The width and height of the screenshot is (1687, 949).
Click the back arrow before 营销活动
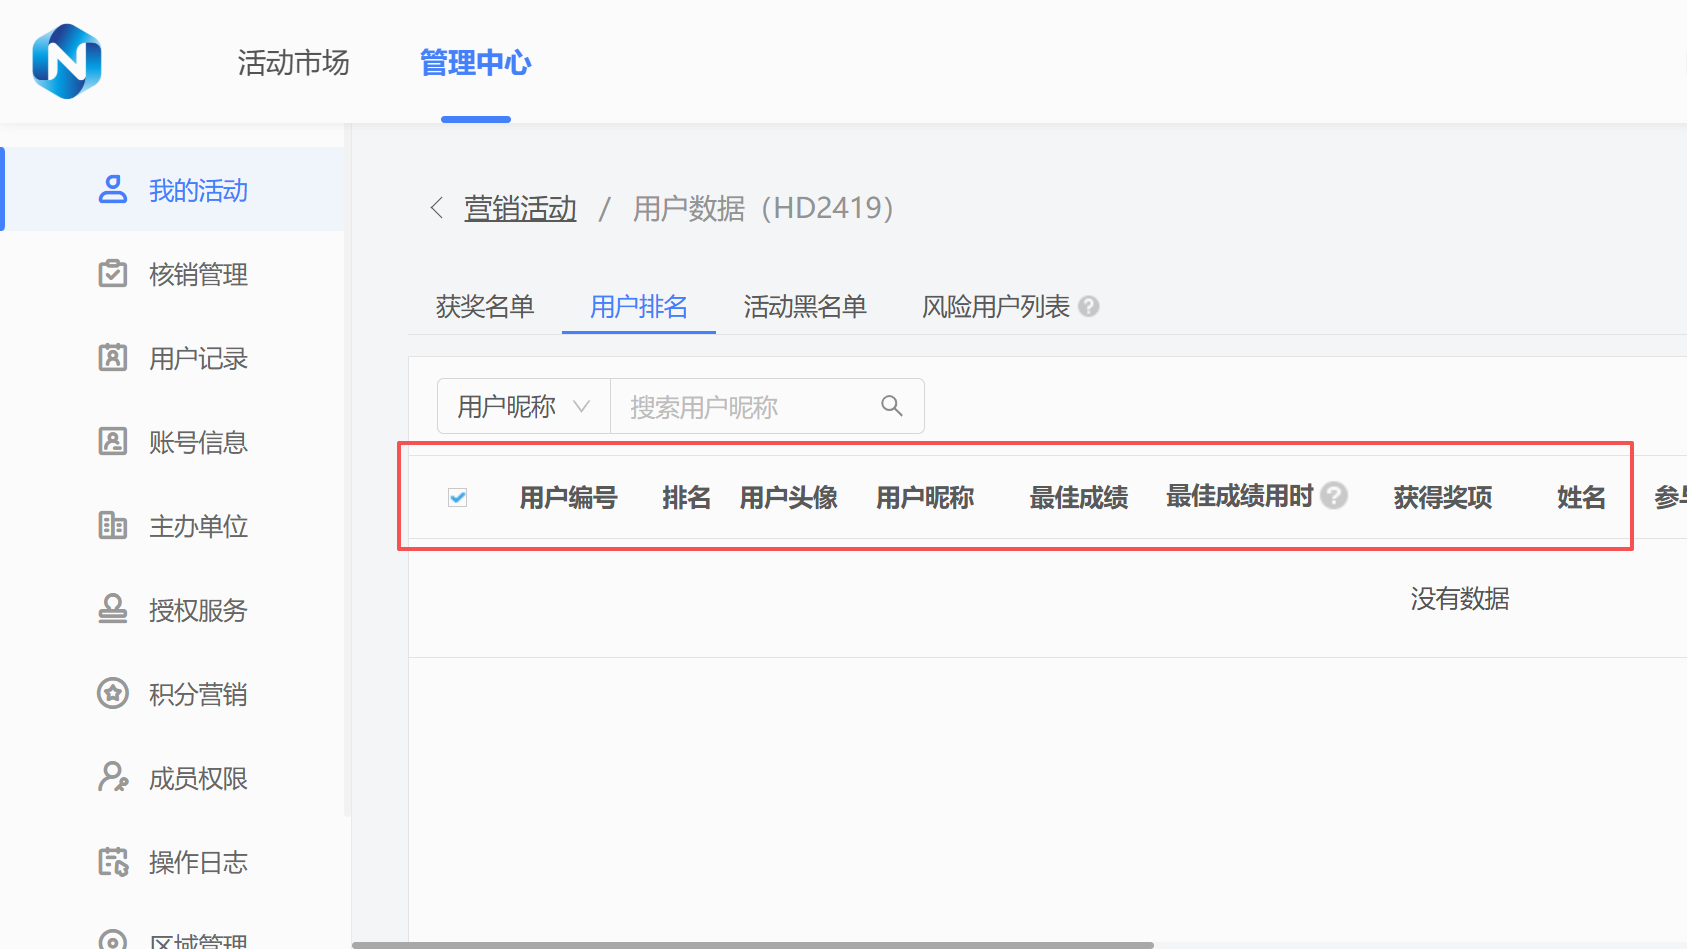pyautogui.click(x=436, y=208)
